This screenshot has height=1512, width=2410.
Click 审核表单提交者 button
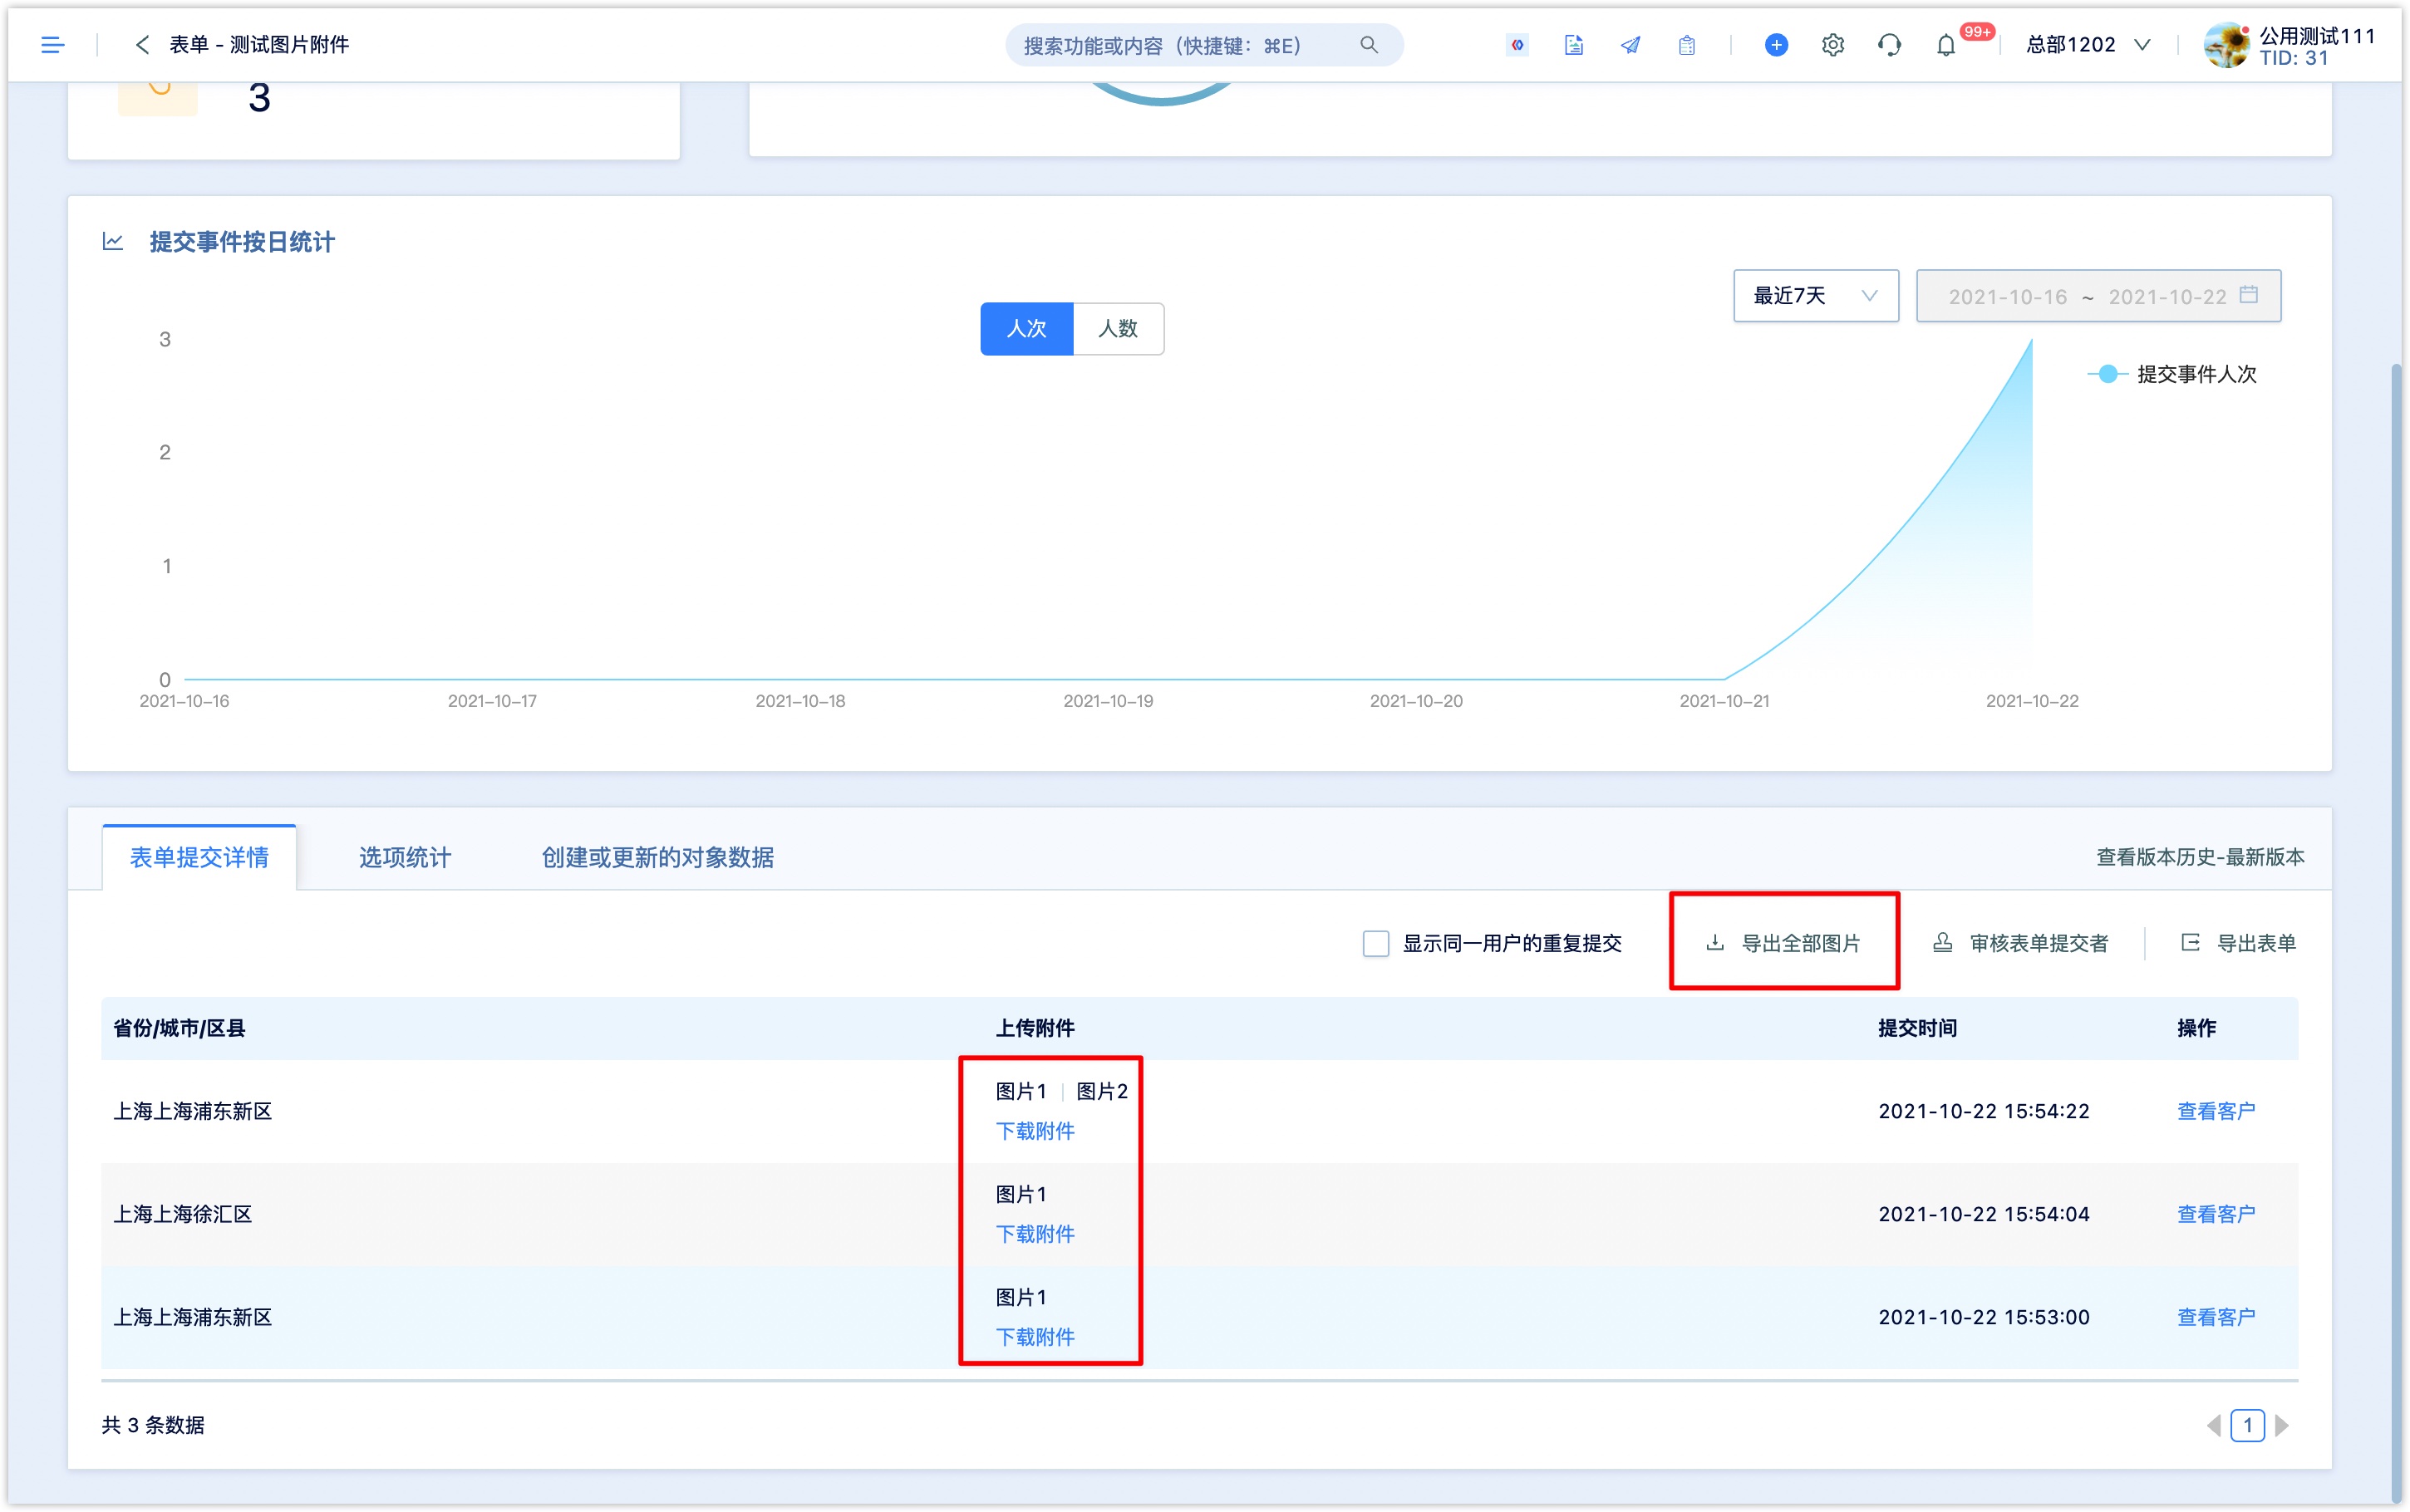tap(2020, 943)
